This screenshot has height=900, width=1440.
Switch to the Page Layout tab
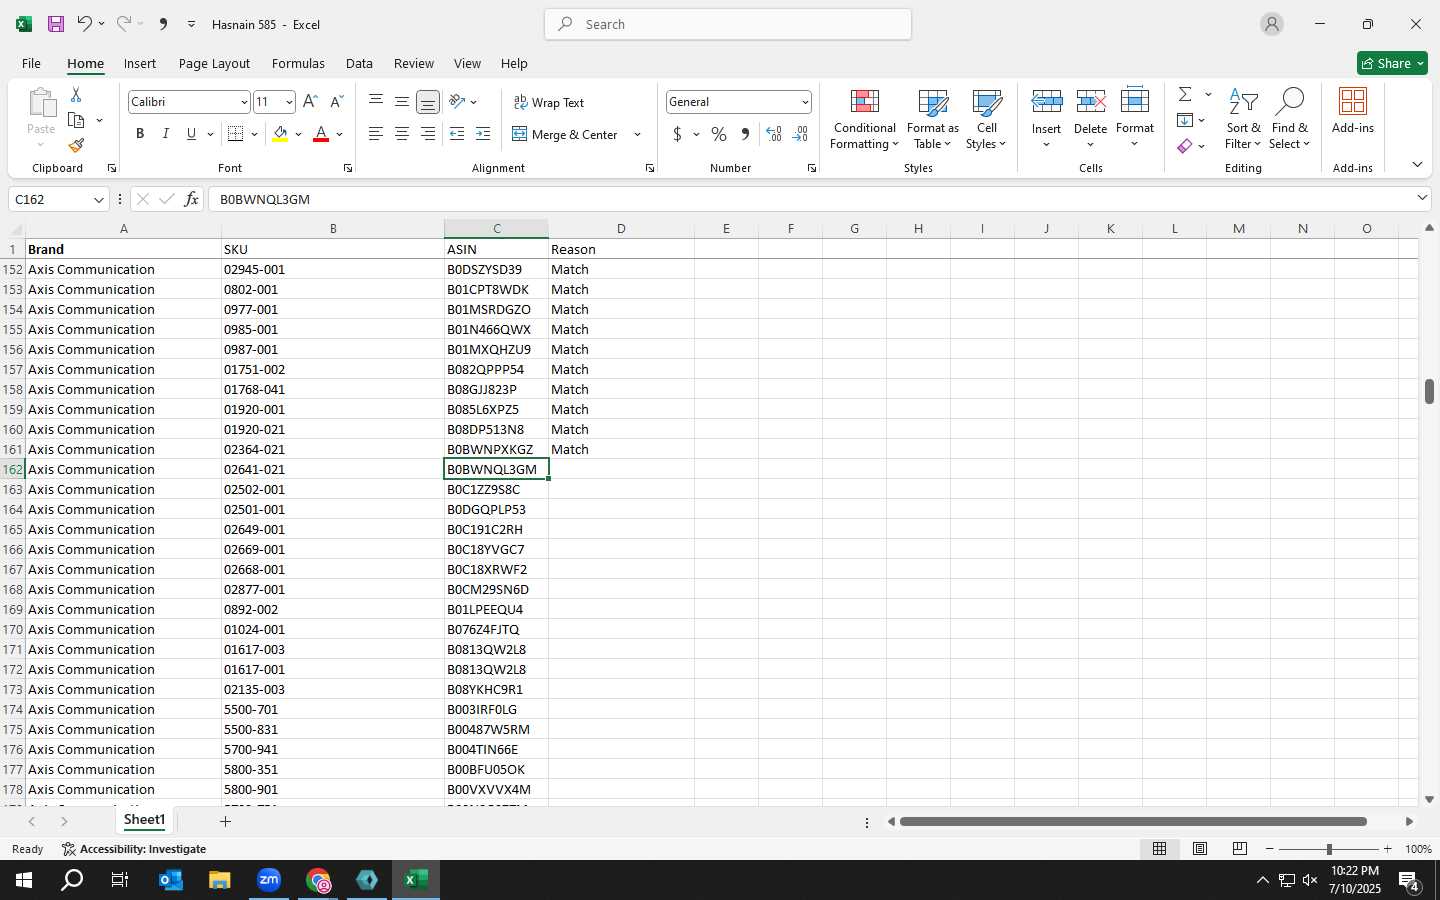point(214,63)
